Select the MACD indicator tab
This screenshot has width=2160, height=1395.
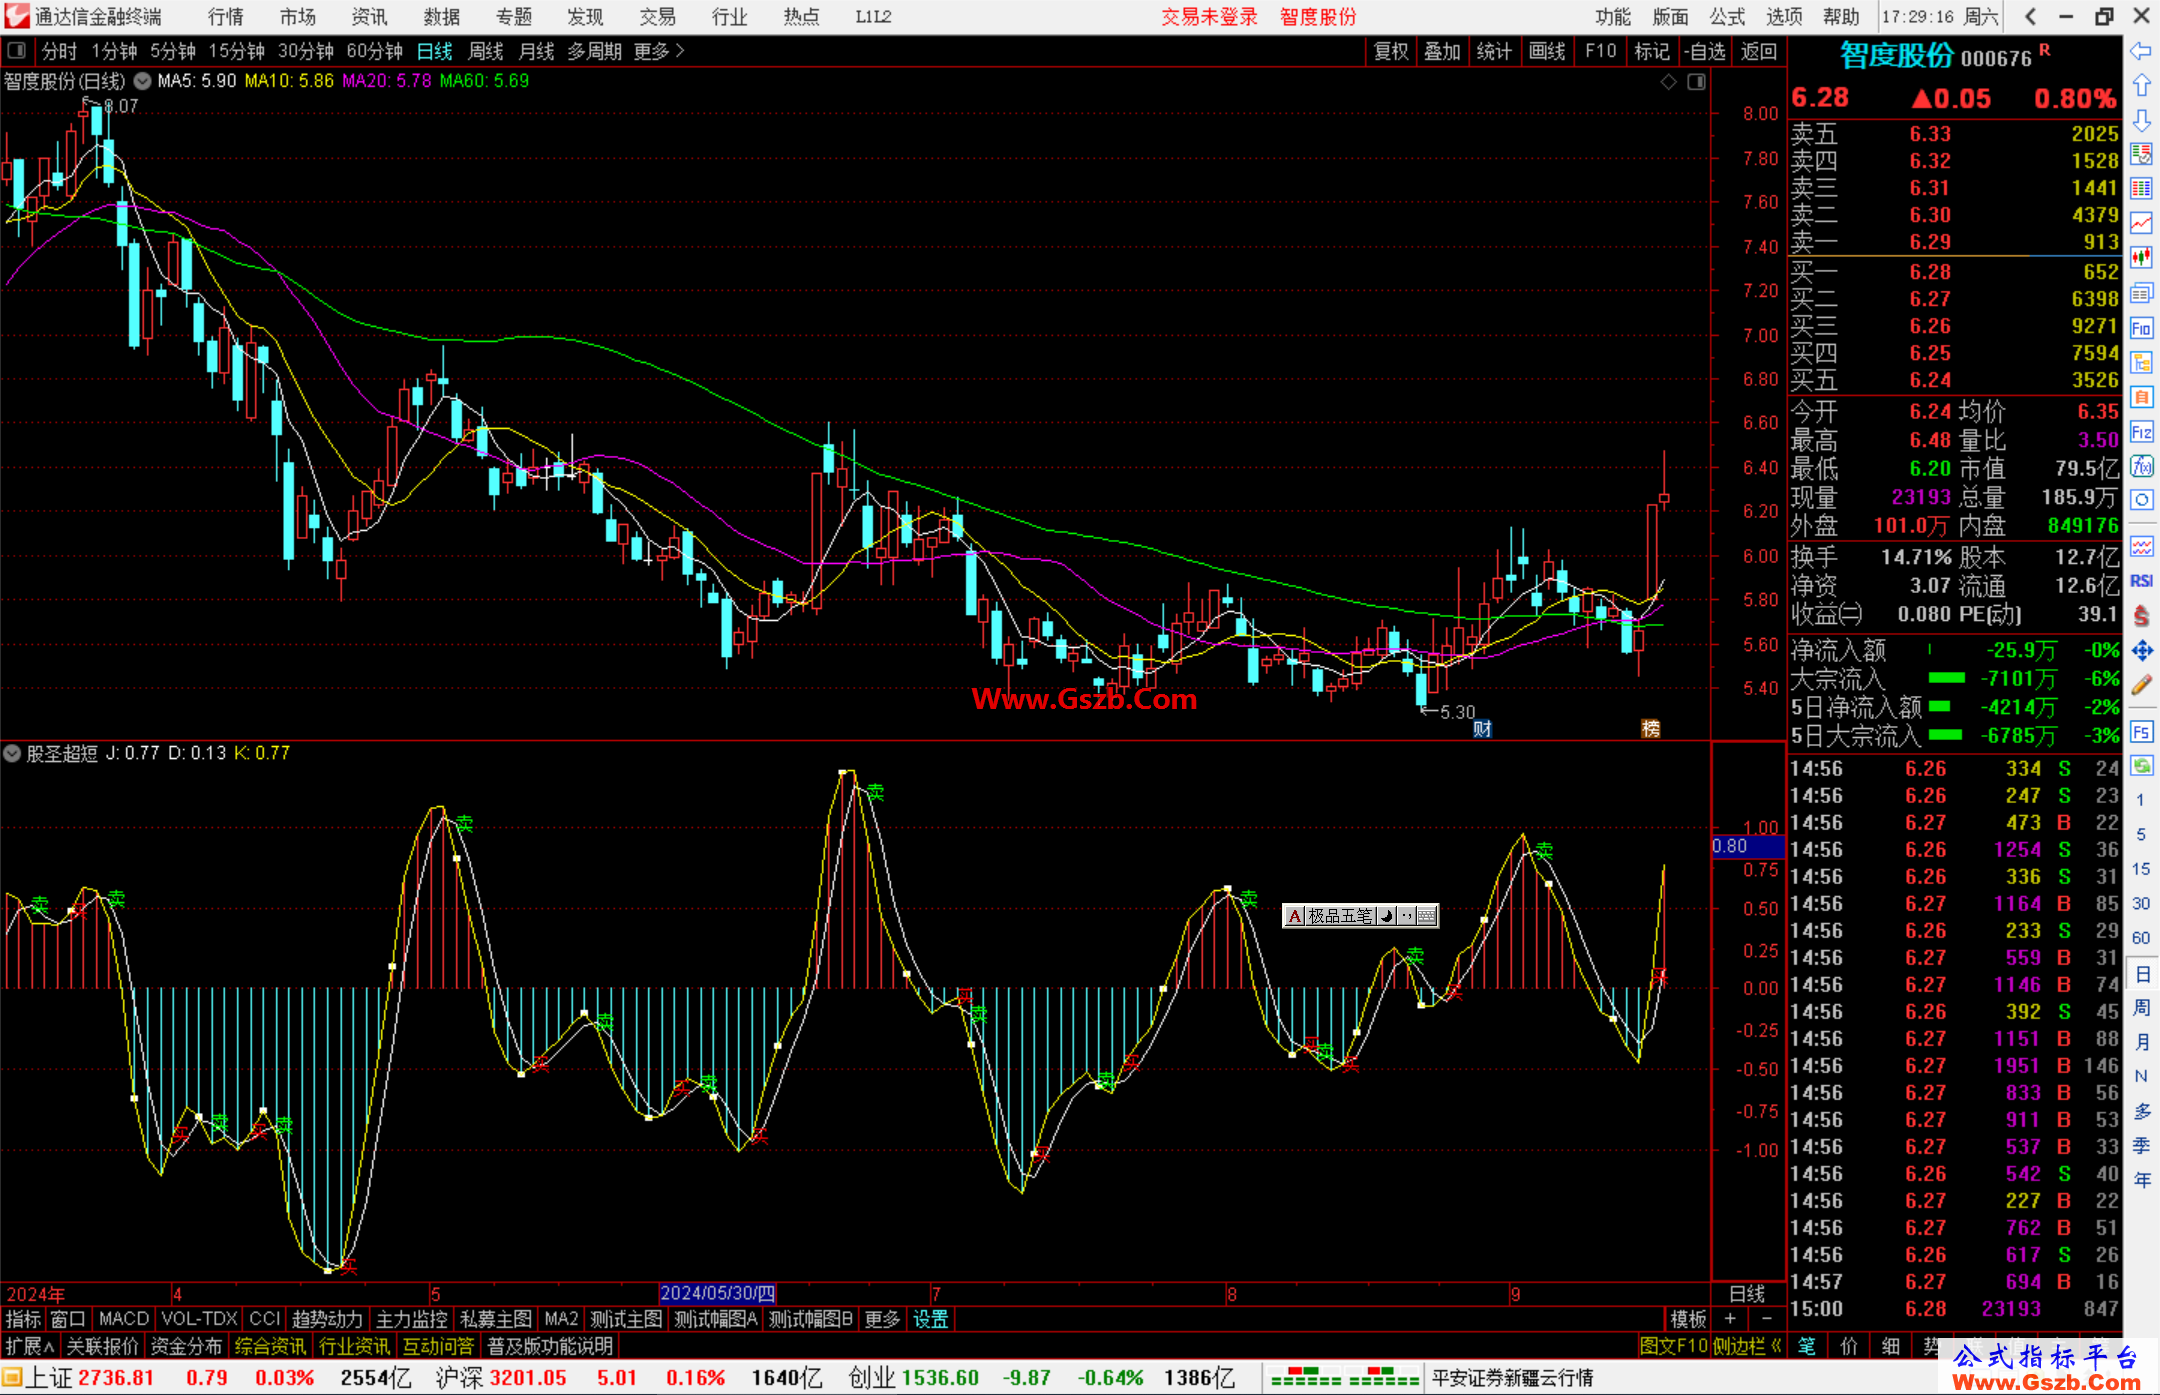click(124, 1319)
